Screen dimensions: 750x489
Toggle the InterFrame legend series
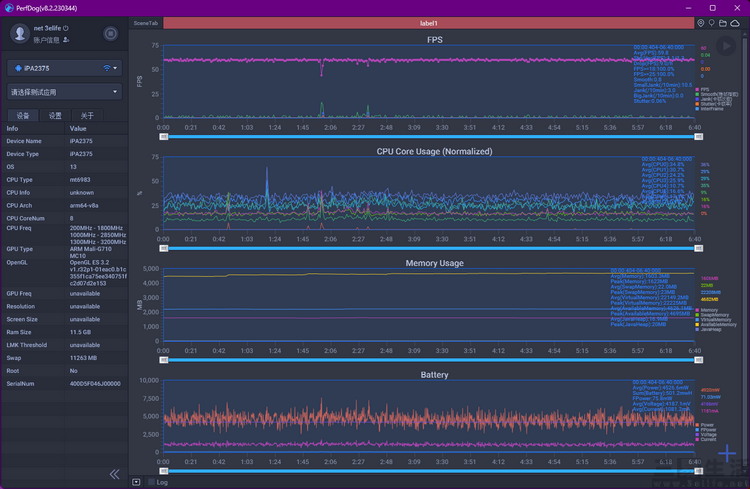709,109
